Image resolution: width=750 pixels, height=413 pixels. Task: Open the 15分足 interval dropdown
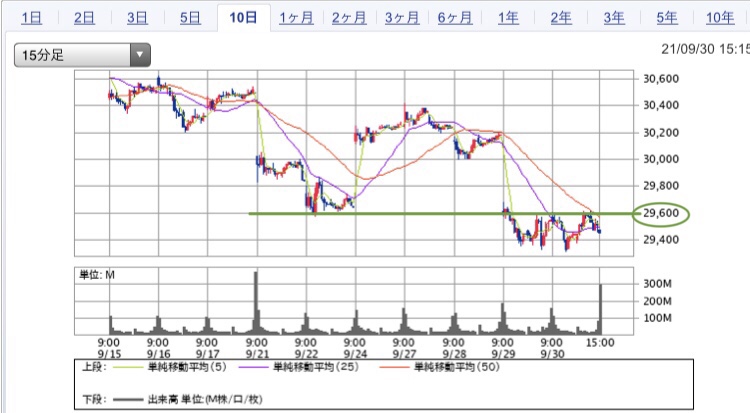82,55
